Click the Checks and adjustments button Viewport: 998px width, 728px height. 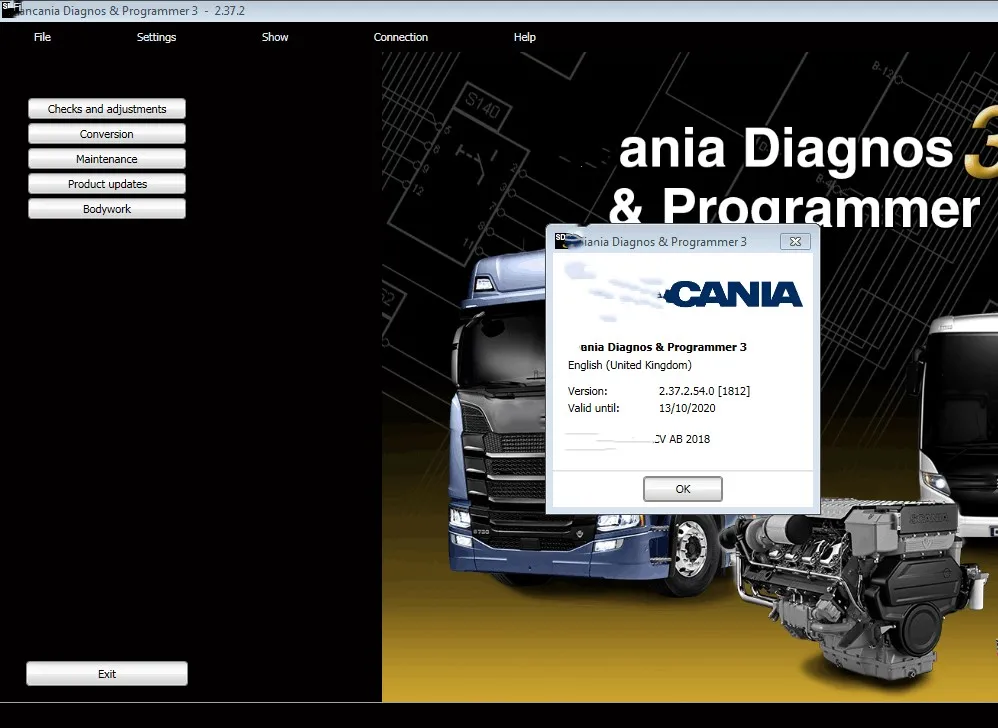click(x=107, y=109)
